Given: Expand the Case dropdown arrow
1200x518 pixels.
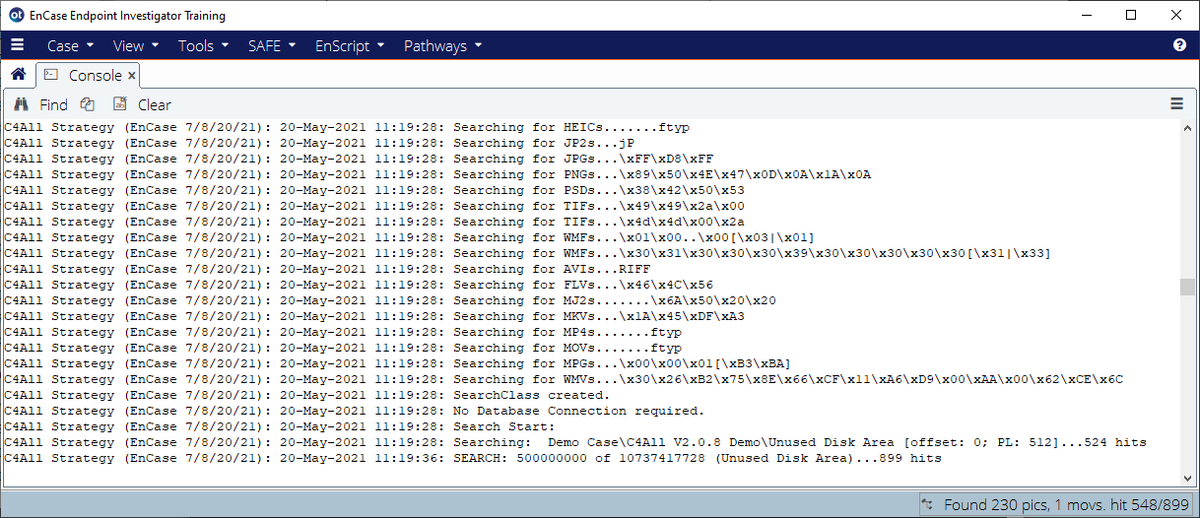Looking at the screenshot, I should click(90, 46).
